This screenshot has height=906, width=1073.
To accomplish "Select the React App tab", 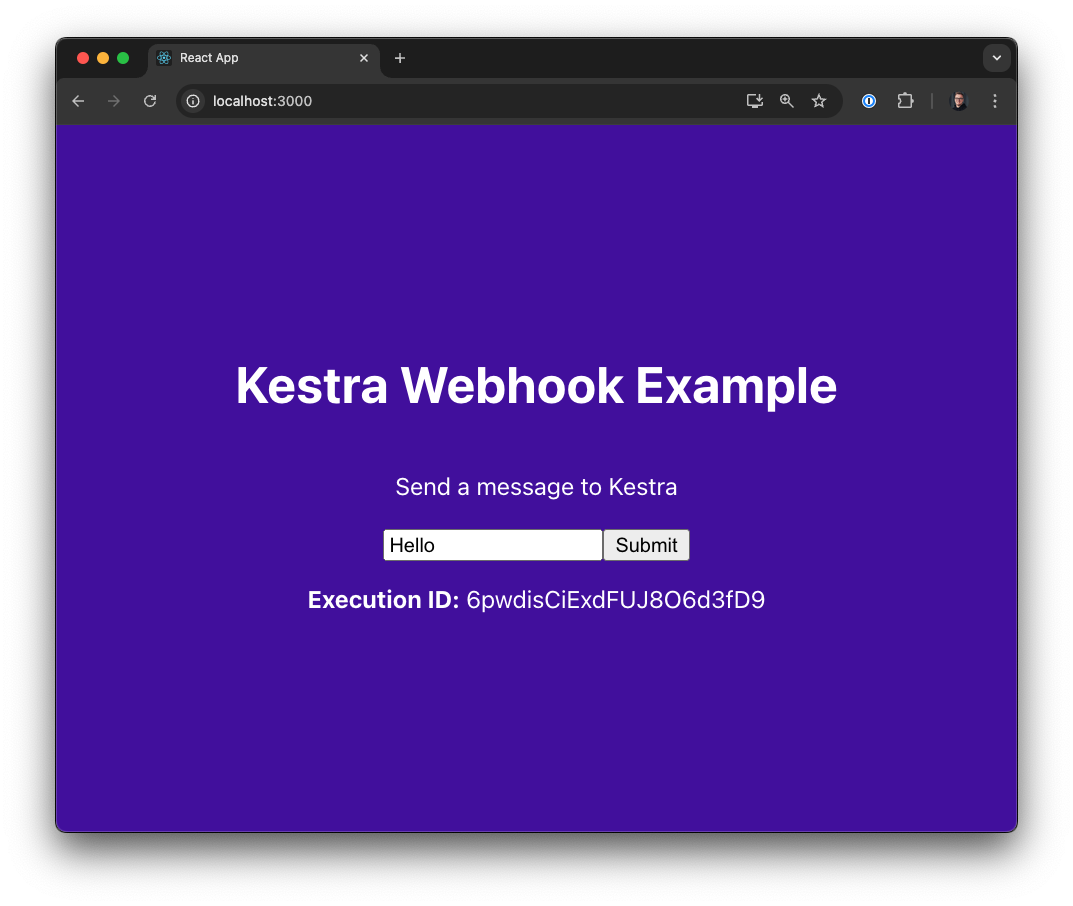I will click(250, 58).
